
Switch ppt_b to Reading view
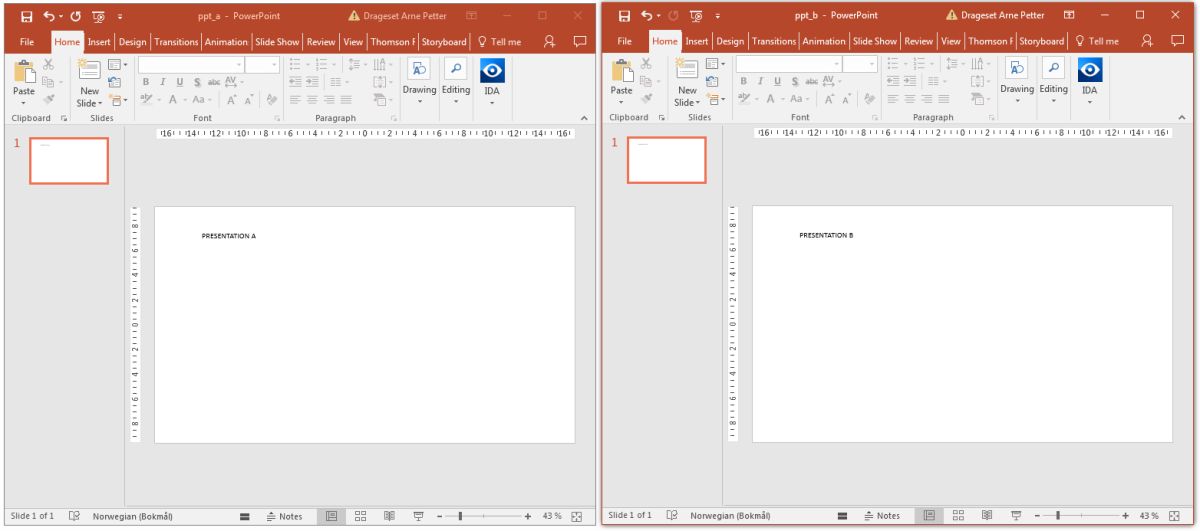tap(987, 516)
